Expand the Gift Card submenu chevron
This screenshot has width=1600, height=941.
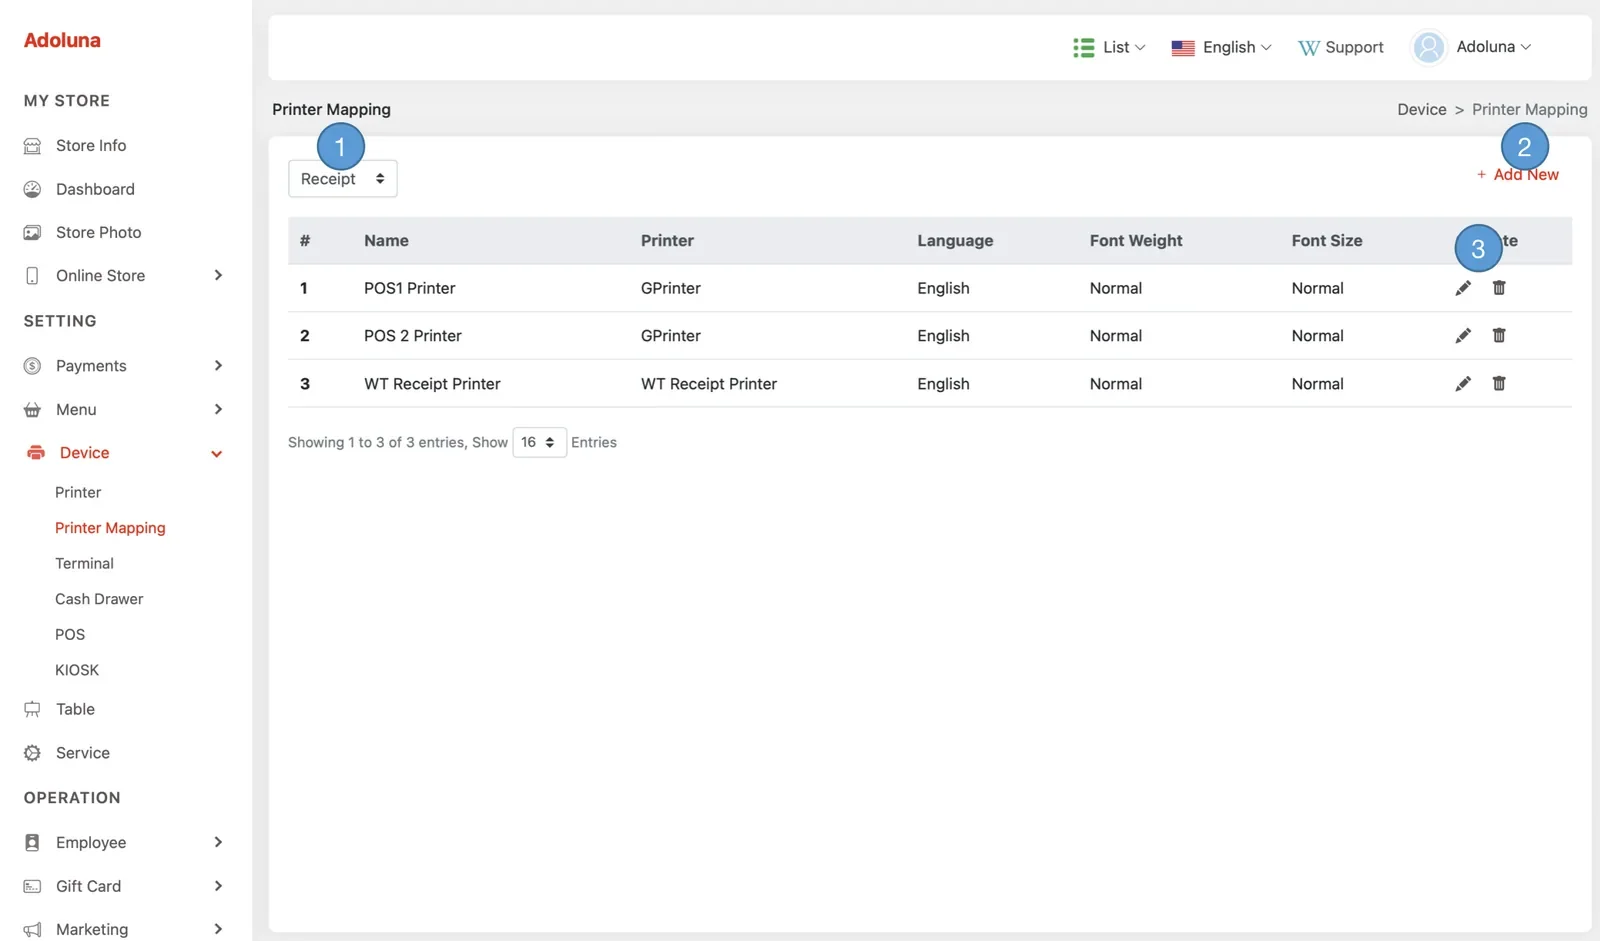tap(218, 886)
